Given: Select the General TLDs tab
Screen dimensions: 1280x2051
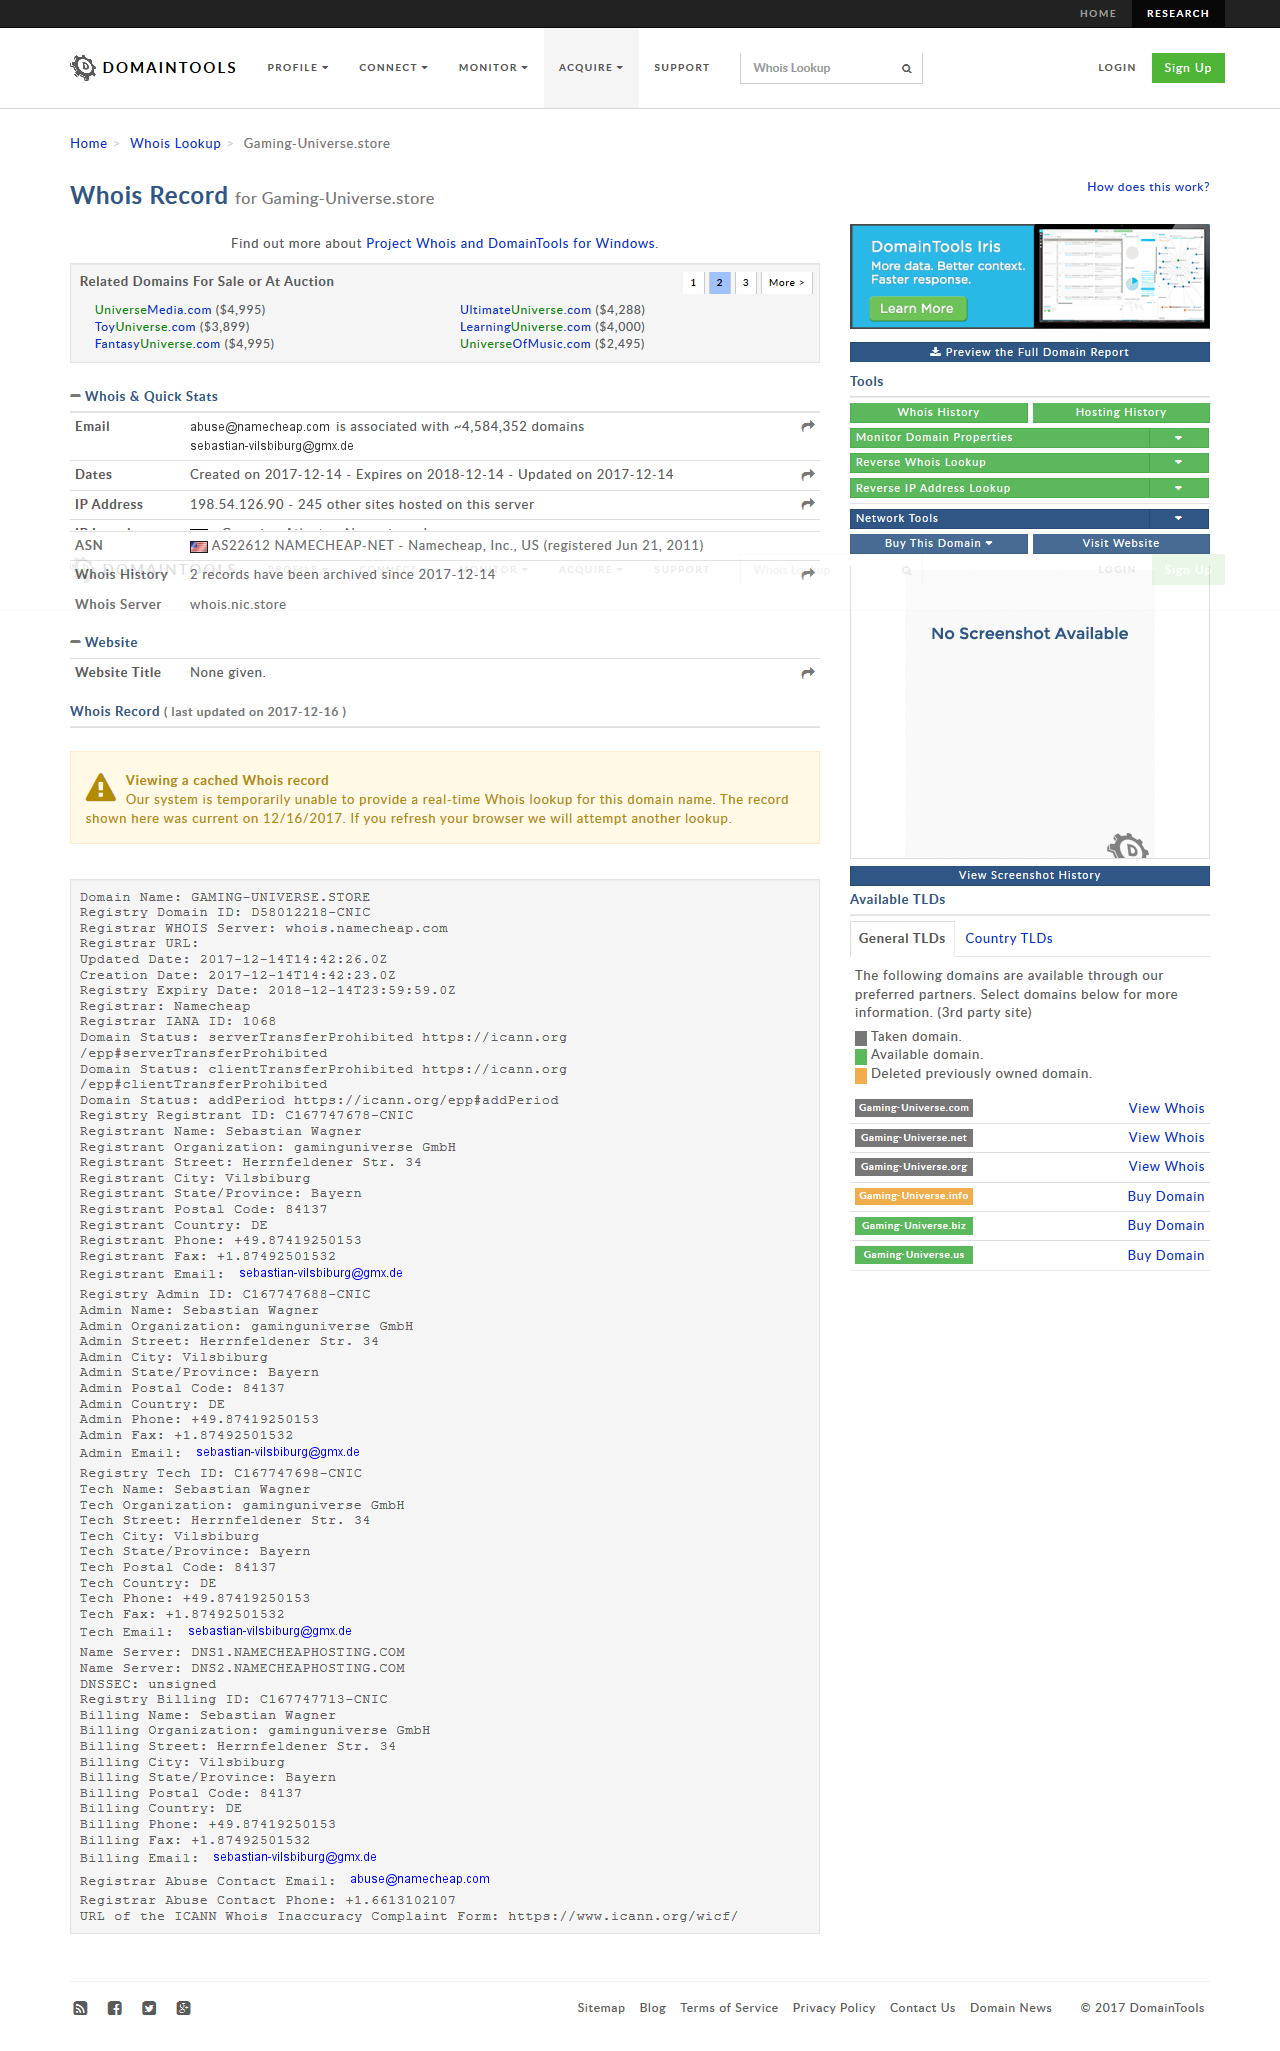Looking at the screenshot, I should coord(902,939).
